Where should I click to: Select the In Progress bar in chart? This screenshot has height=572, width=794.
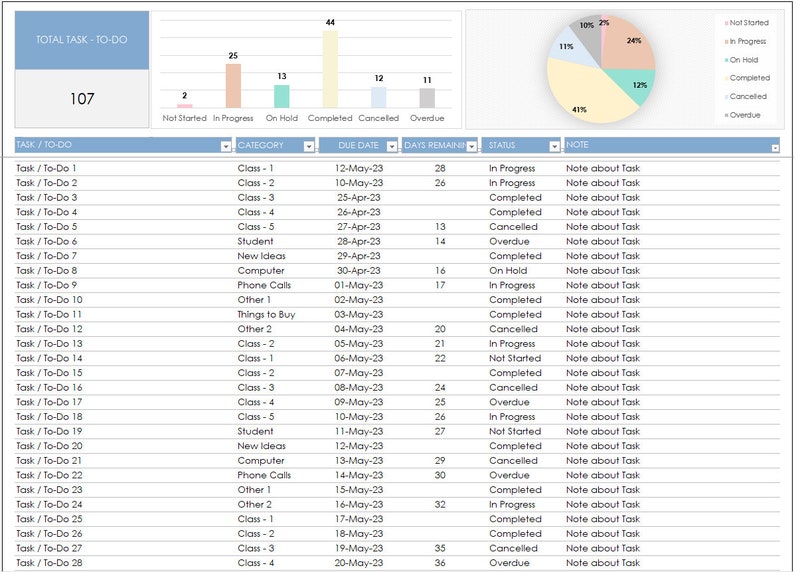(233, 86)
